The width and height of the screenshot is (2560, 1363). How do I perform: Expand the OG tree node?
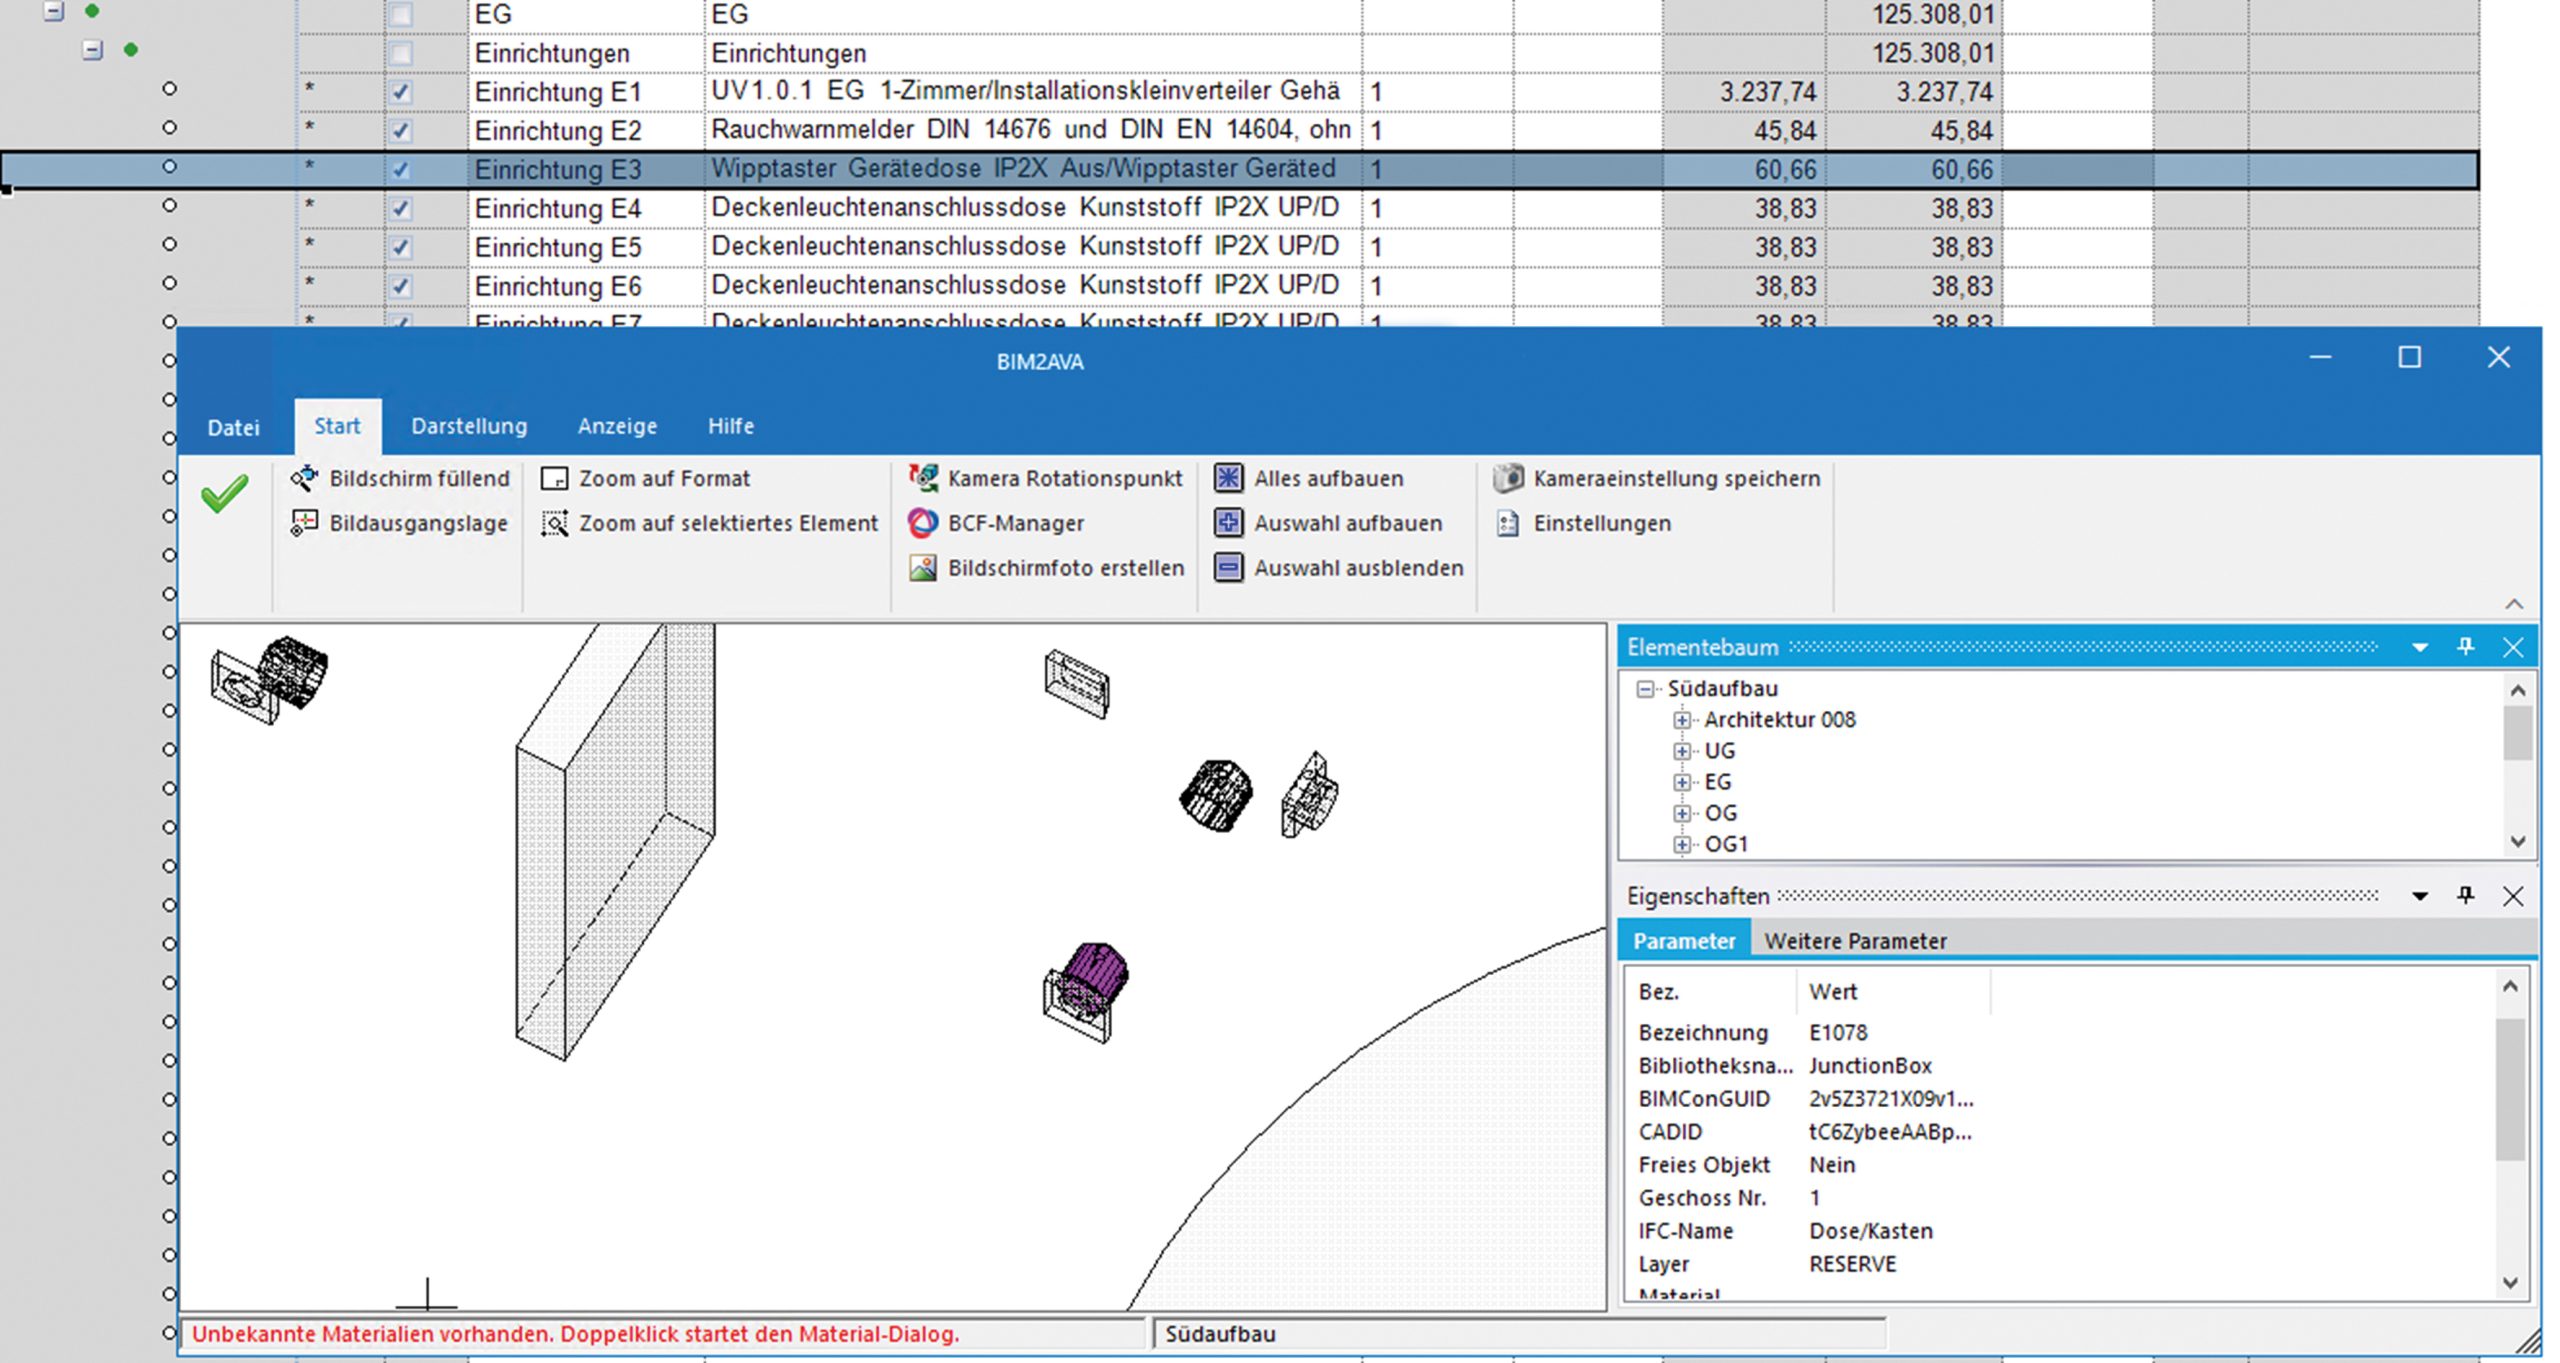[1682, 813]
